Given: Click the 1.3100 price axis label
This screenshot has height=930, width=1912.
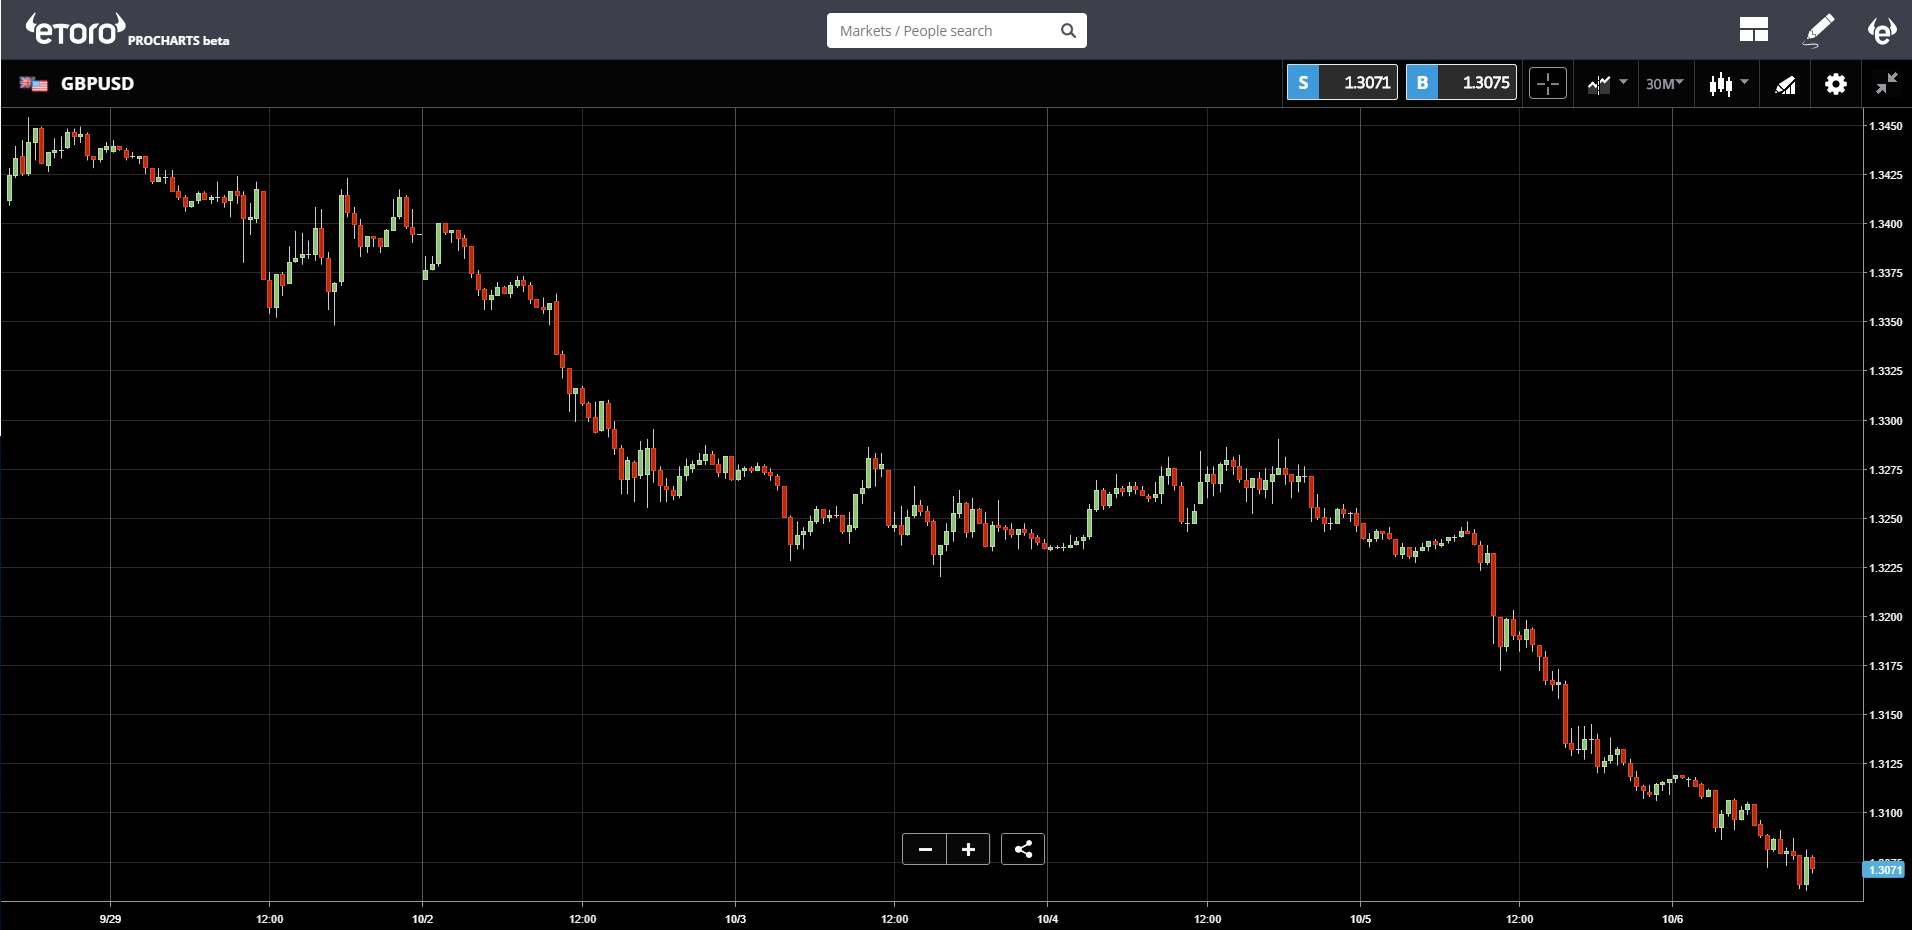Looking at the screenshot, I should point(1886,813).
